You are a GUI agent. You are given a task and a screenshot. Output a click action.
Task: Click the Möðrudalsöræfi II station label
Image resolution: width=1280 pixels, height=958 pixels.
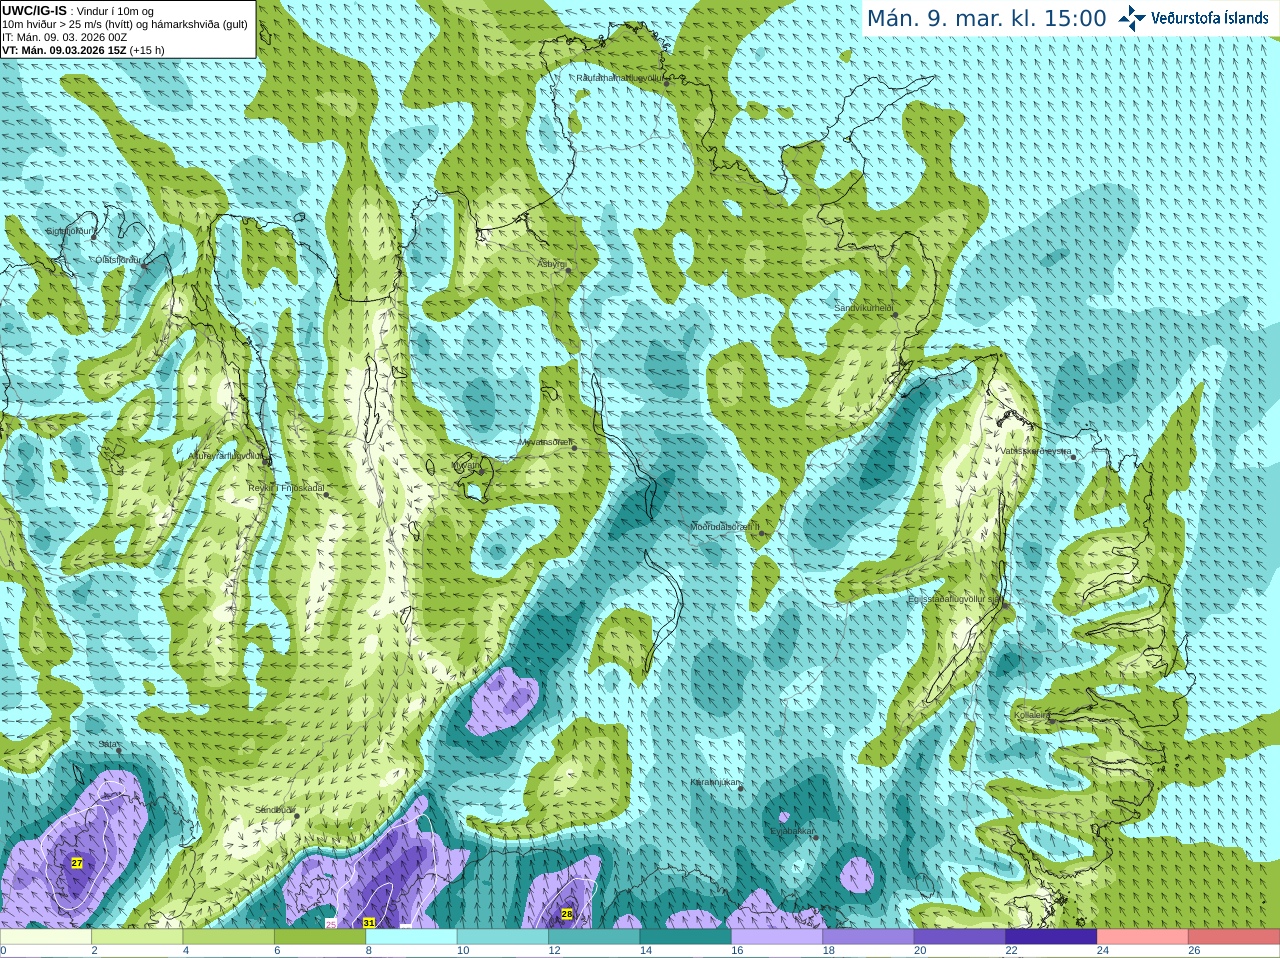pos(725,527)
